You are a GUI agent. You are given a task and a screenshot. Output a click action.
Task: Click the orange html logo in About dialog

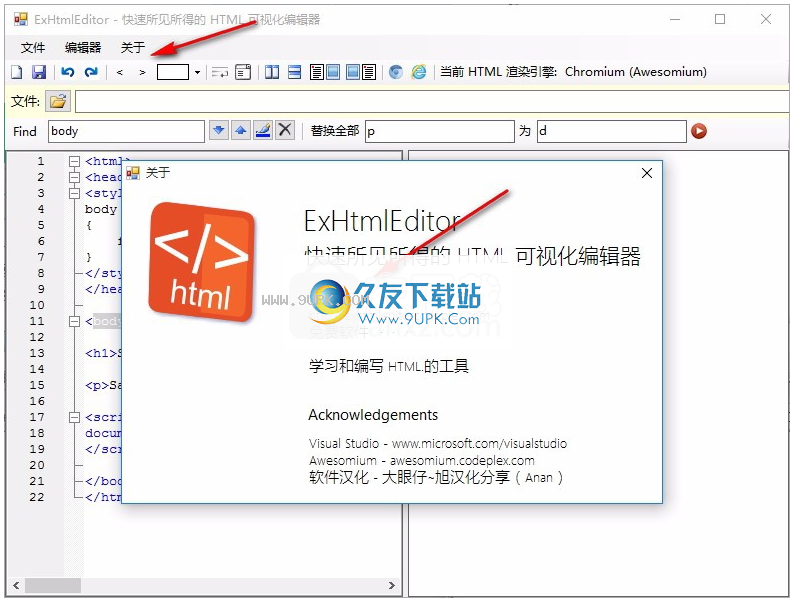tap(202, 262)
